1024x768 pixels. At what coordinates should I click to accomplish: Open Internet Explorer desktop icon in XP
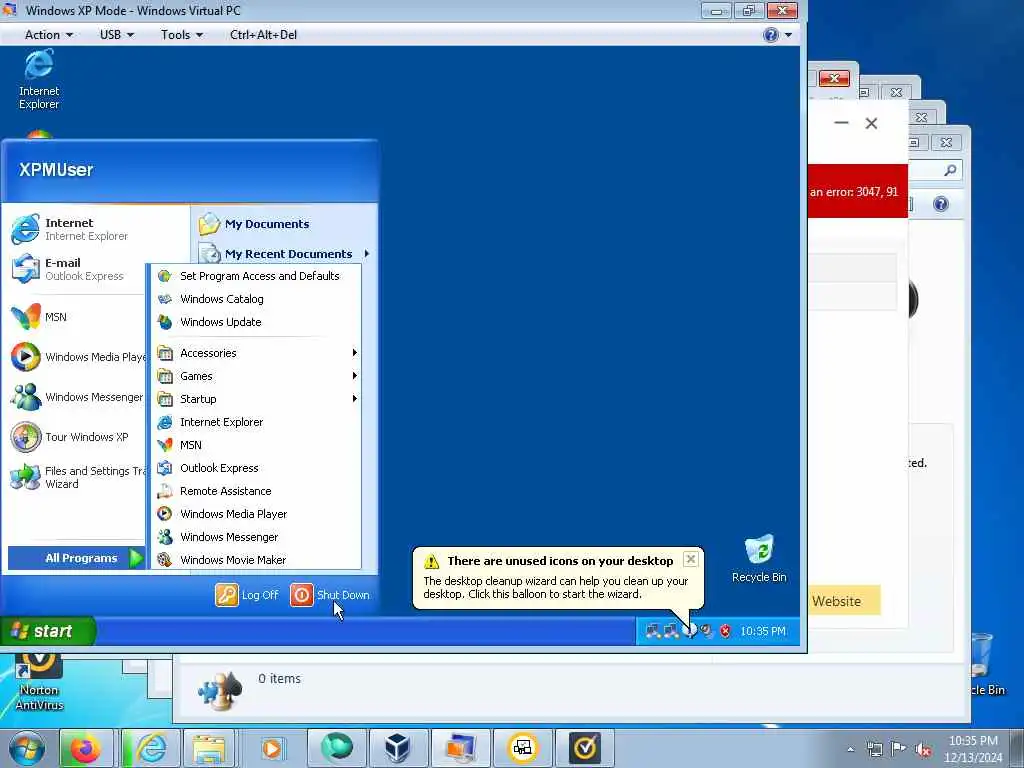tap(39, 80)
